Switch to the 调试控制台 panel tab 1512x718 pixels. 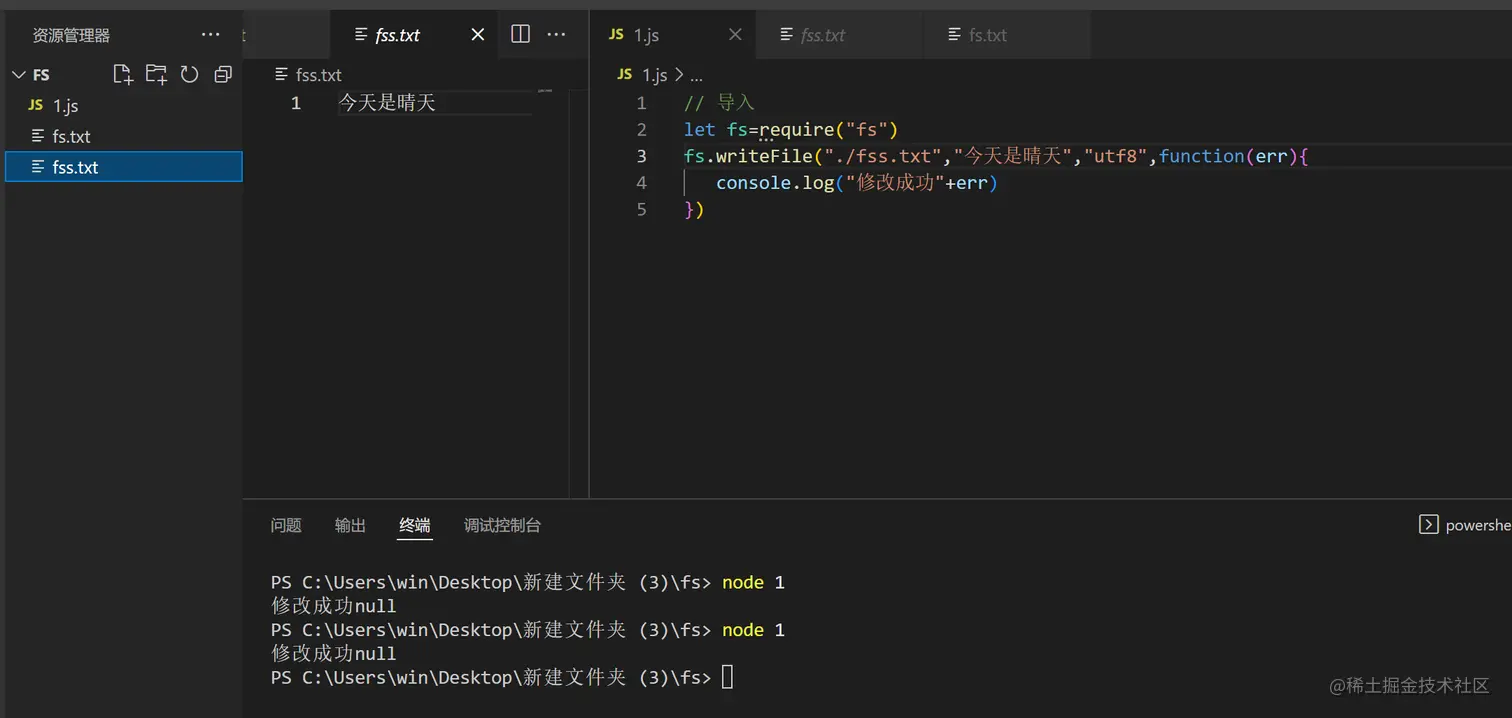tap(501, 525)
